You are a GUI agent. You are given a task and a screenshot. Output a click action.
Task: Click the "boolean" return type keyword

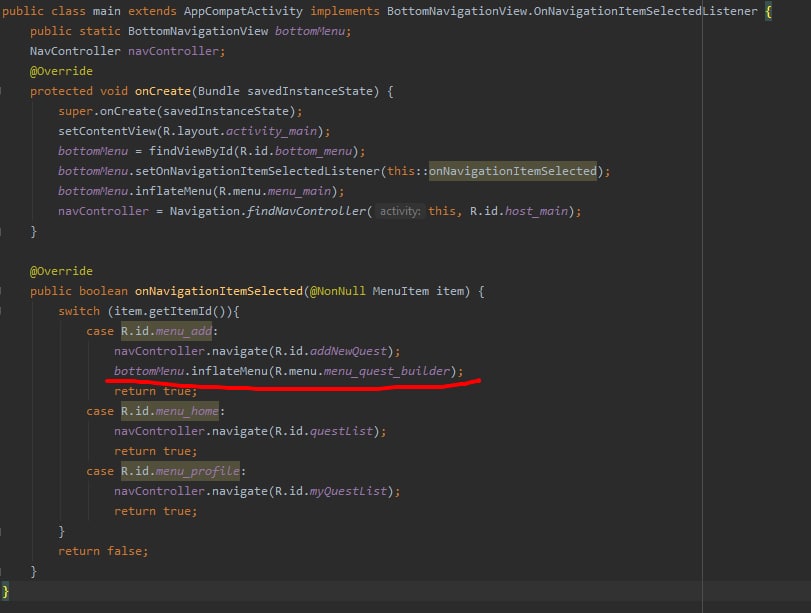[103, 291]
